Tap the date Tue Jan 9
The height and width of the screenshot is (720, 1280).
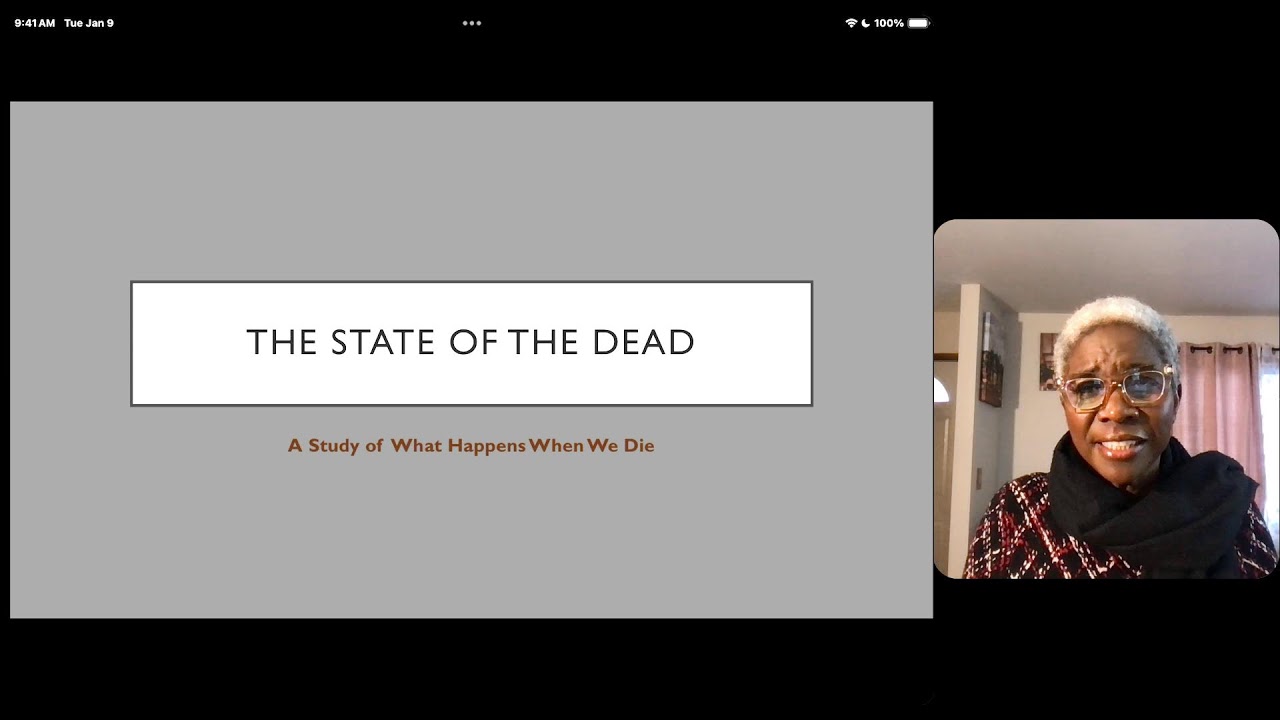(89, 23)
